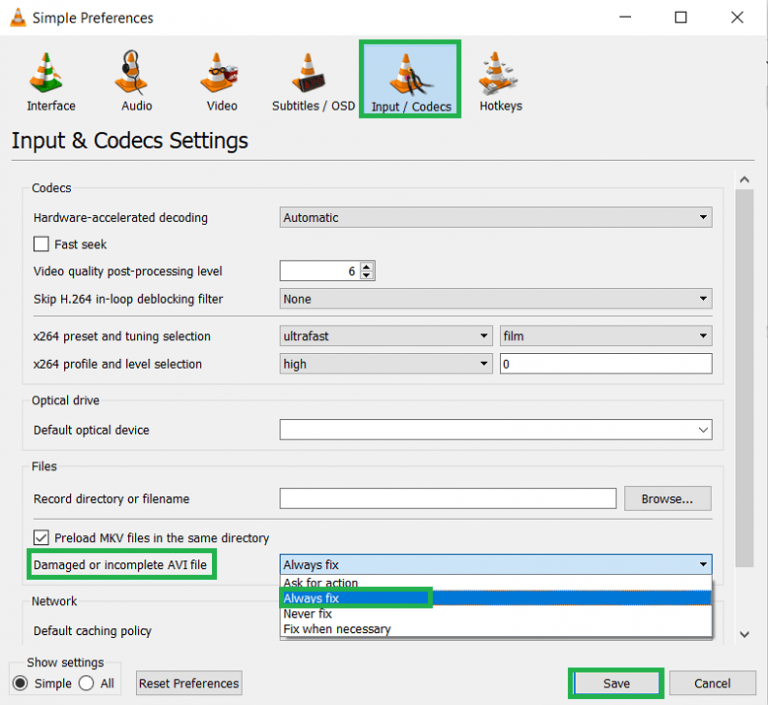This screenshot has width=768, height=705.
Task: Click the post-processing level value field
Action: tap(319, 271)
